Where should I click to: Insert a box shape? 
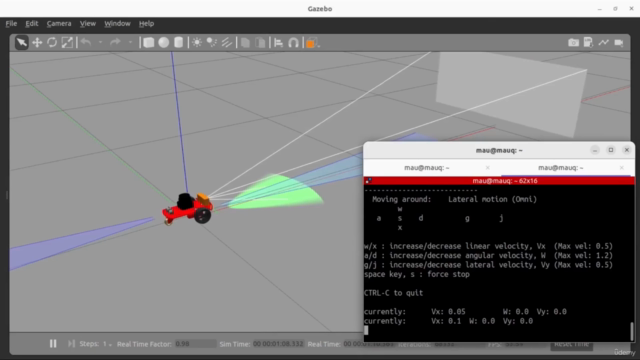click(149, 42)
